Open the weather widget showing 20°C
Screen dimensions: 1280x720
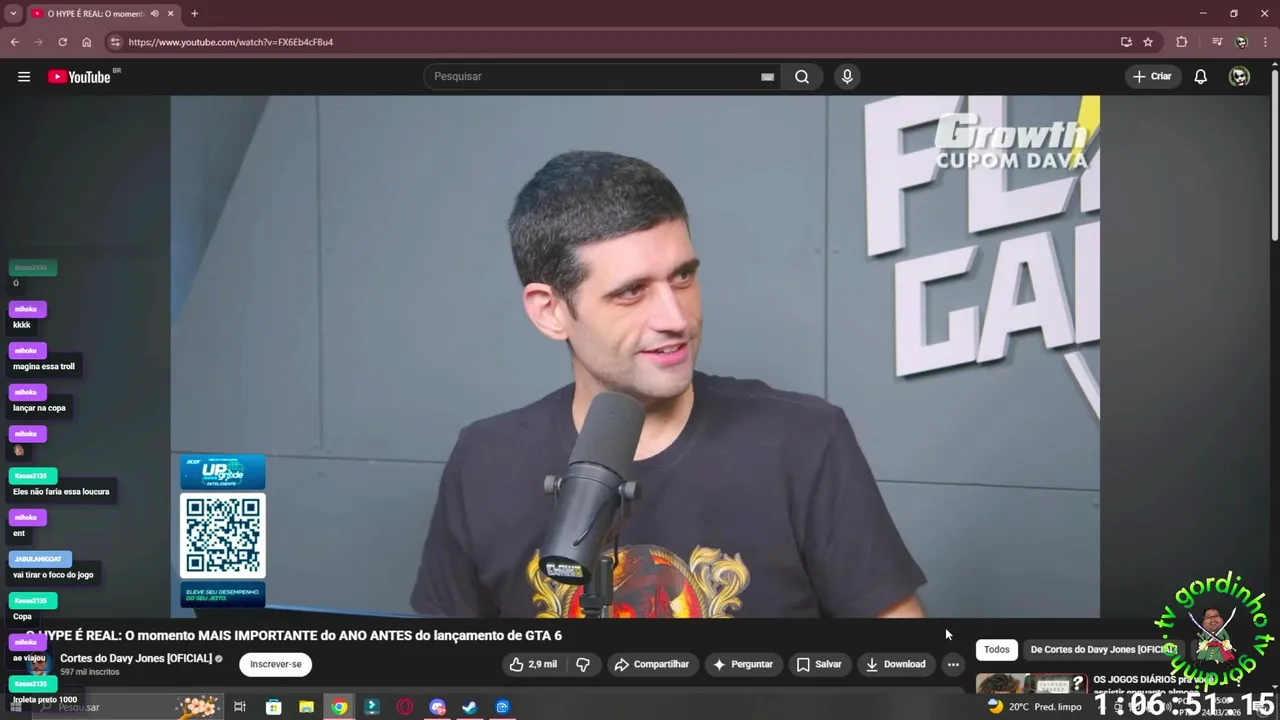pos(1034,706)
